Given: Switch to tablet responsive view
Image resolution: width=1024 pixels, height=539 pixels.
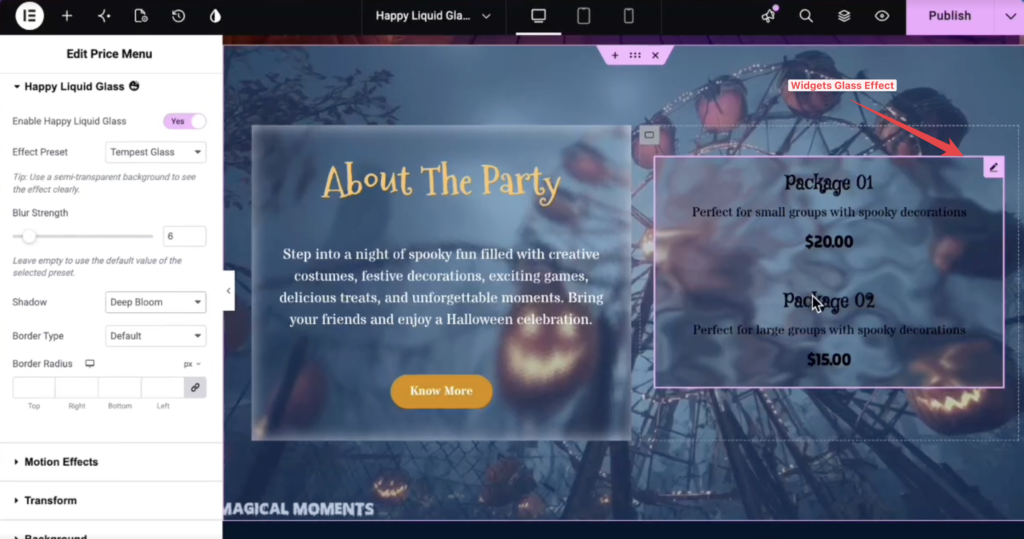Looking at the screenshot, I should coord(583,16).
